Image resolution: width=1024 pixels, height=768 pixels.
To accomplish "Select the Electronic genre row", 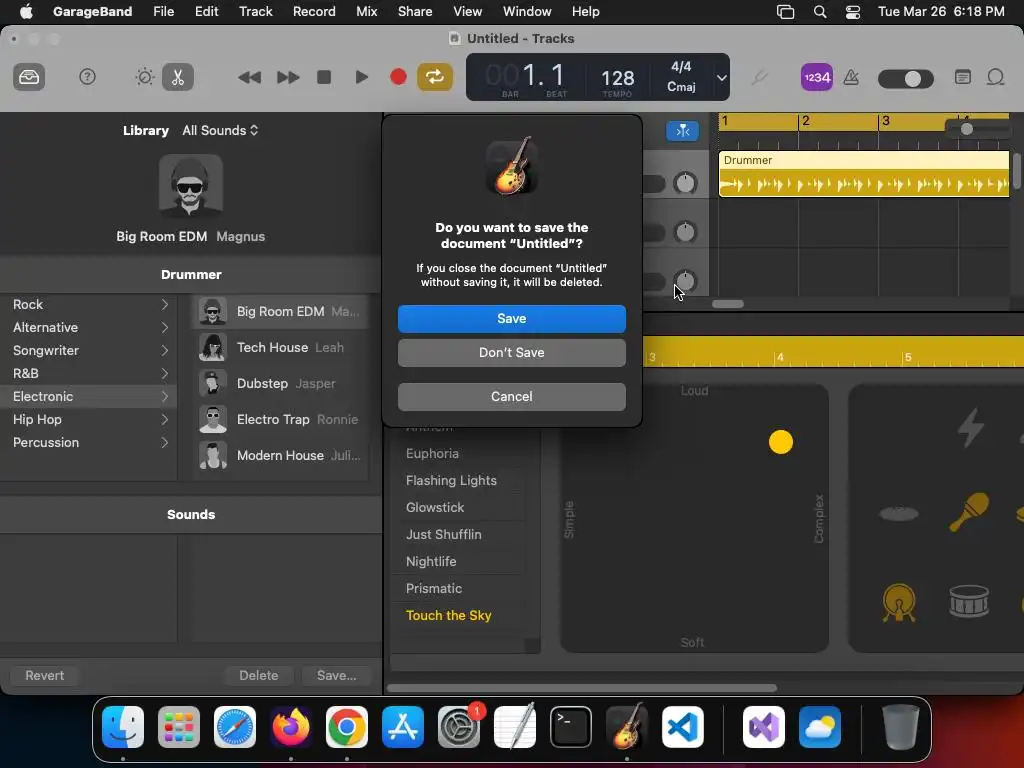I will (88, 396).
